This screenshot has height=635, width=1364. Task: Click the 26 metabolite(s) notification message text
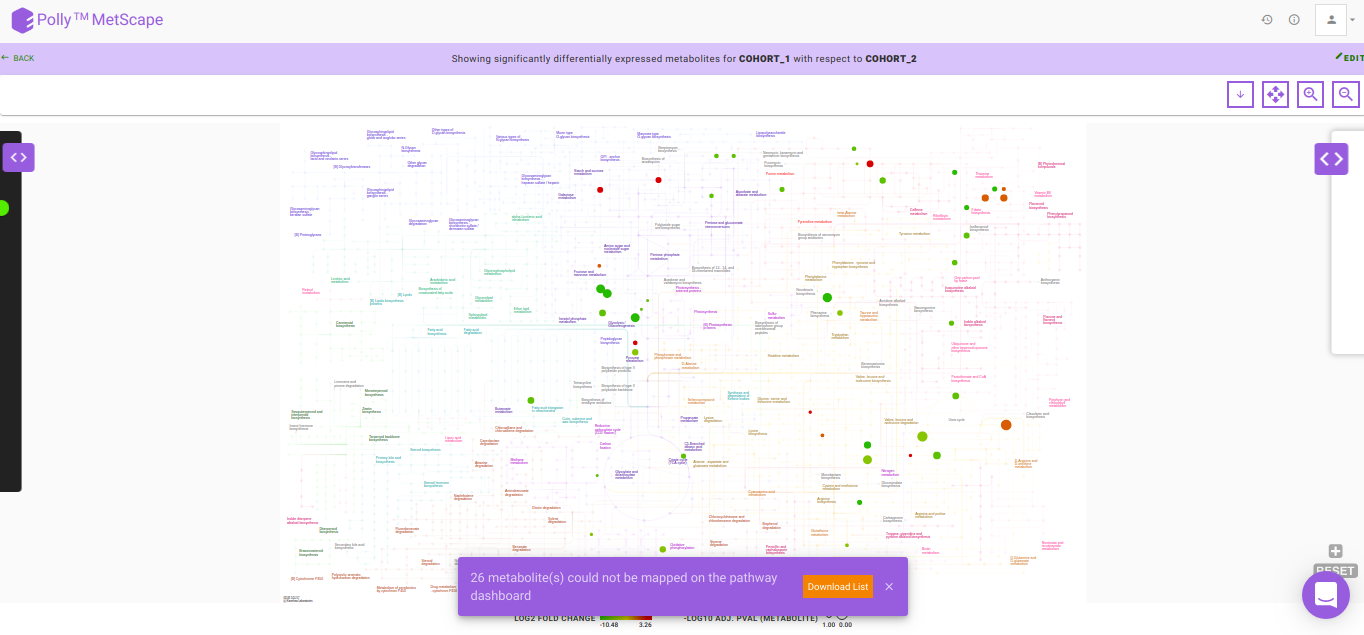[624, 587]
